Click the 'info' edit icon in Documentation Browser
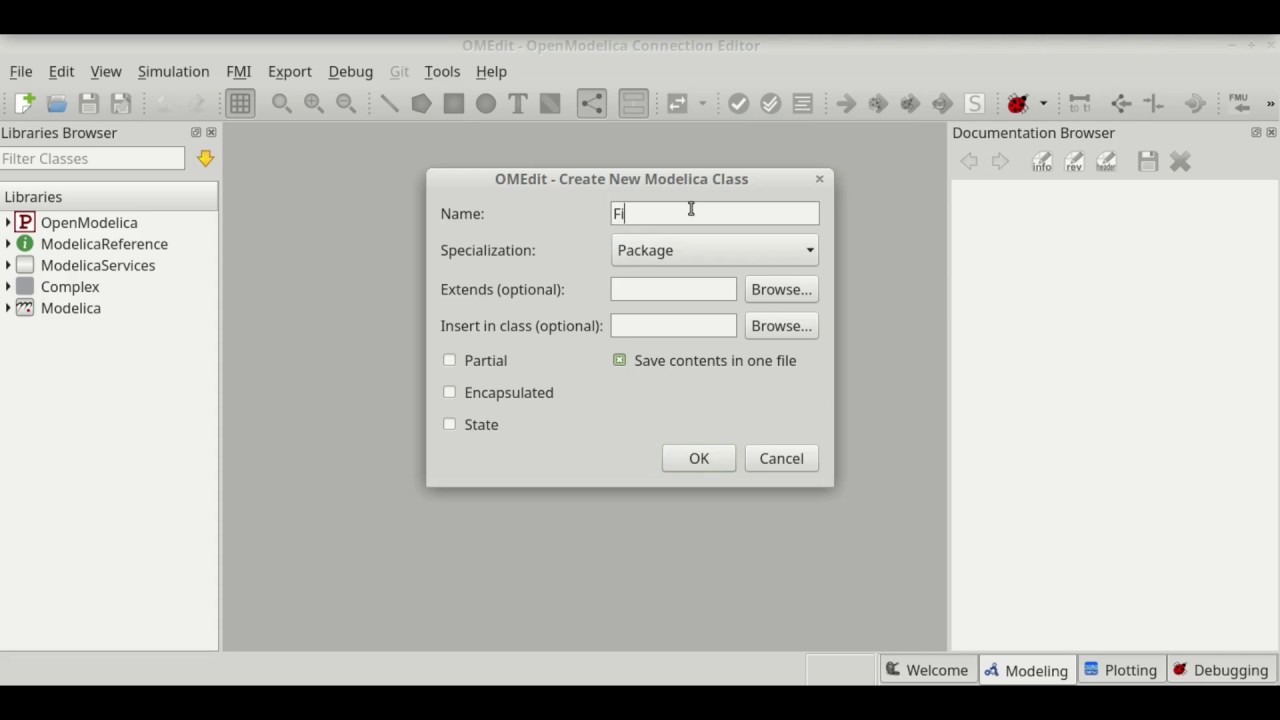The width and height of the screenshot is (1280, 720). [1042, 161]
